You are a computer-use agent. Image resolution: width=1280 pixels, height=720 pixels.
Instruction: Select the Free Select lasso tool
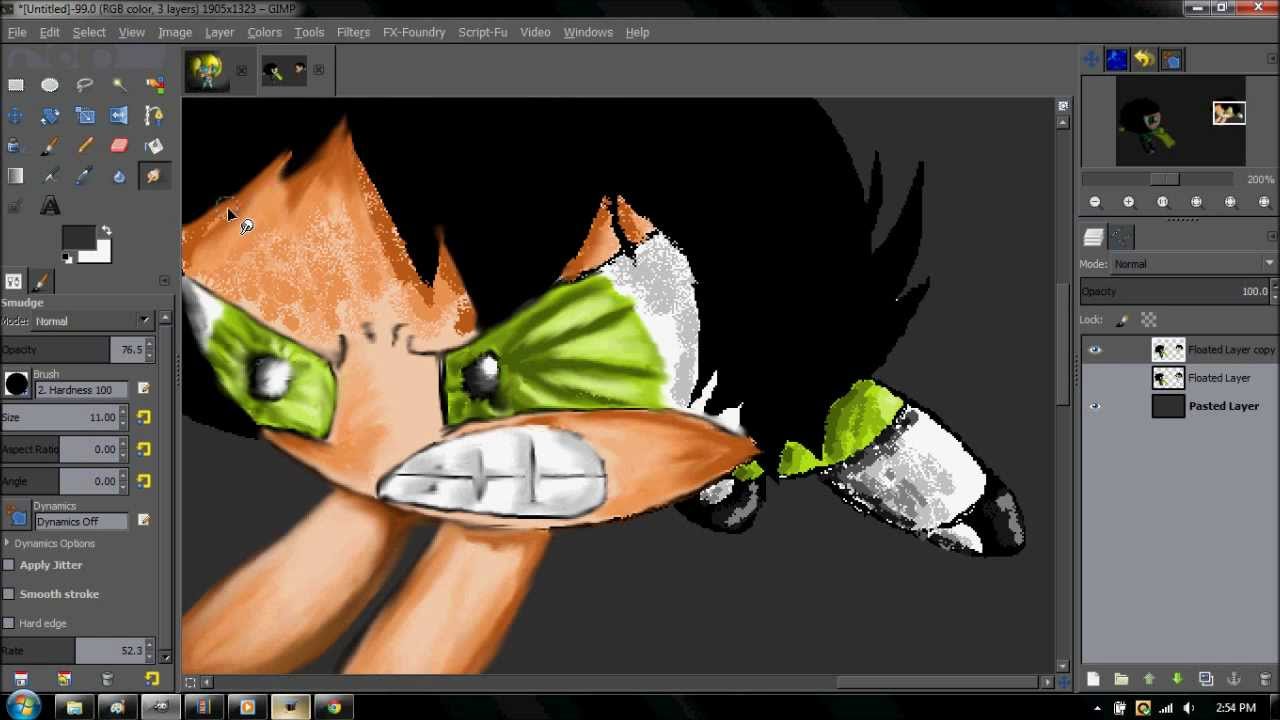click(85, 85)
